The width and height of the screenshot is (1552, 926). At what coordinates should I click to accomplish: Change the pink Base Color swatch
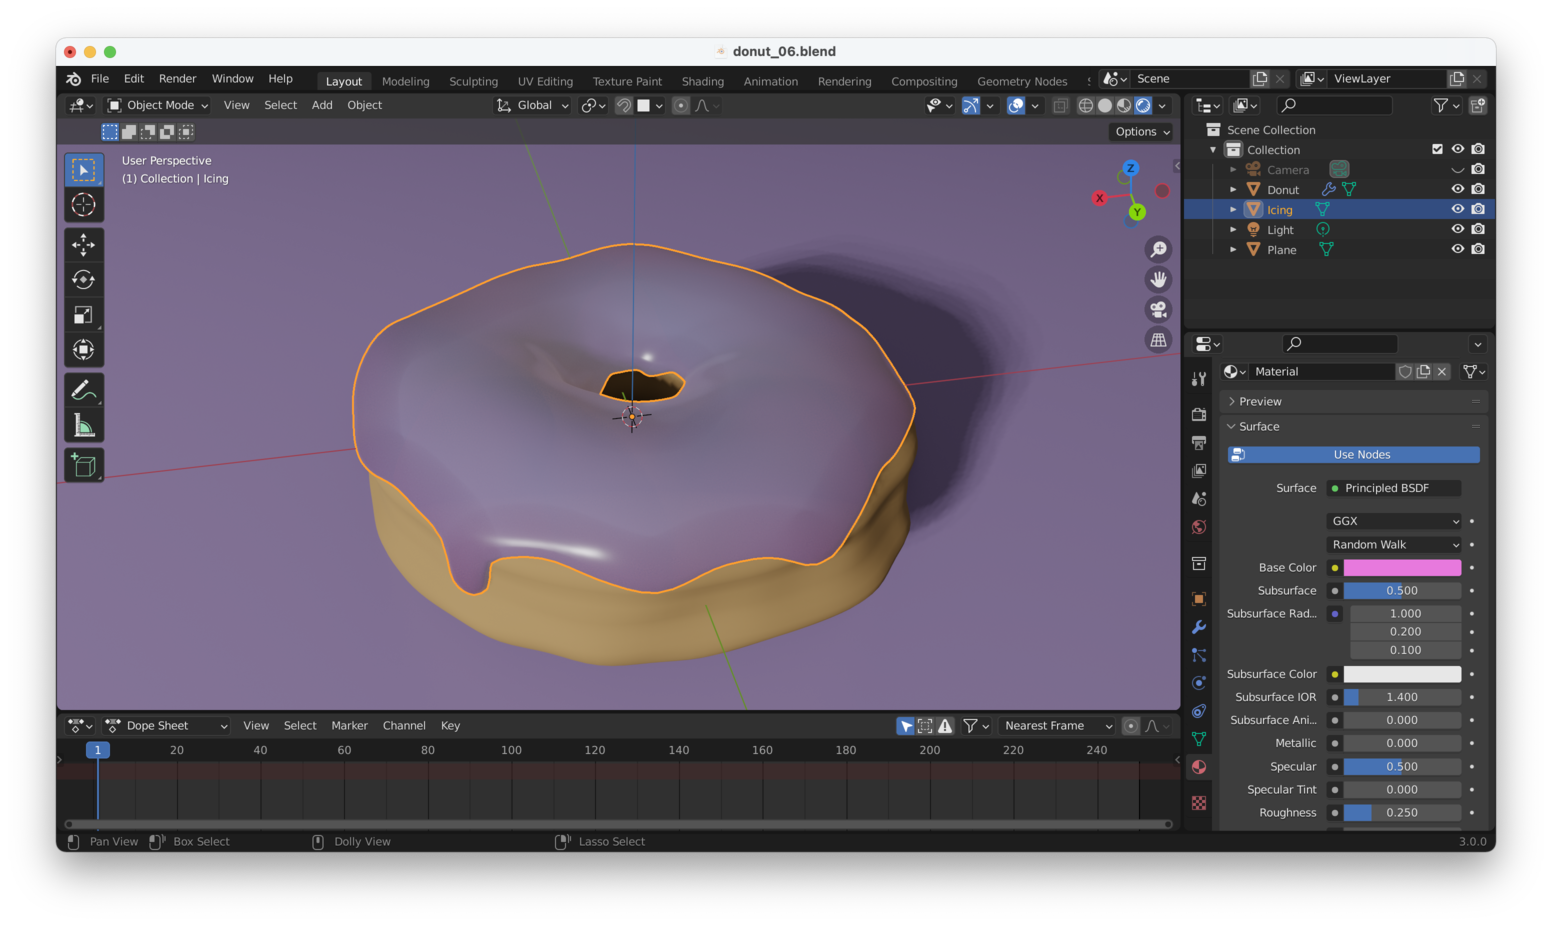tap(1402, 567)
